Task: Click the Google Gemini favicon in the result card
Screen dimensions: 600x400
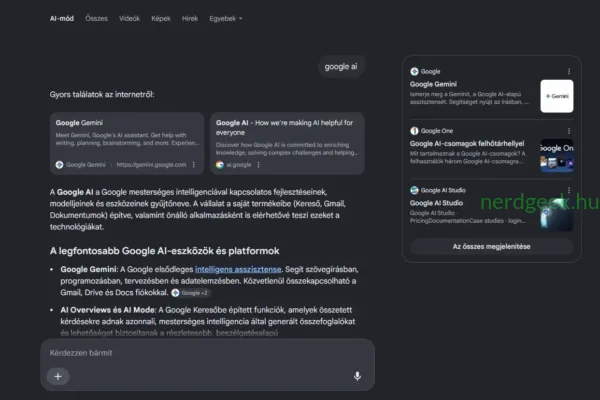Action: [x=59, y=165]
